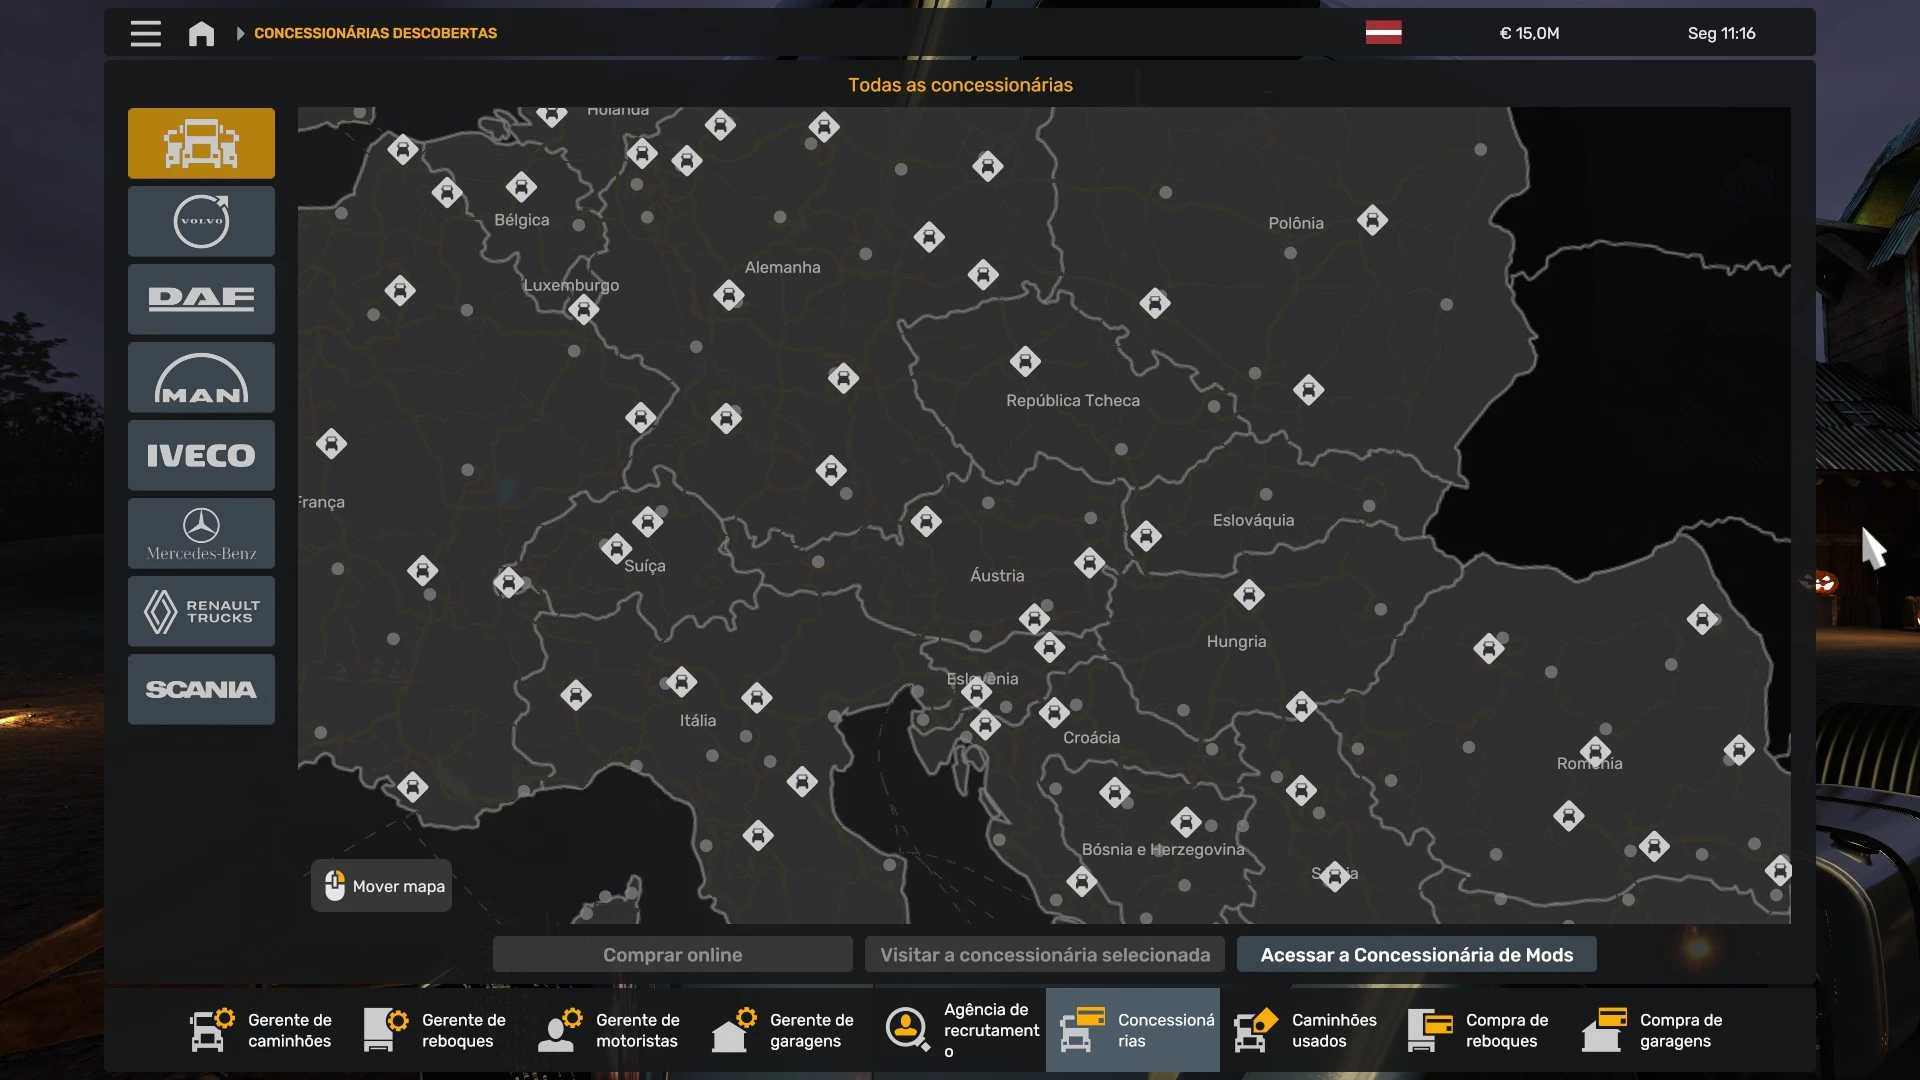
Task: Filter by Renault Trucks brand
Action: point(201,611)
